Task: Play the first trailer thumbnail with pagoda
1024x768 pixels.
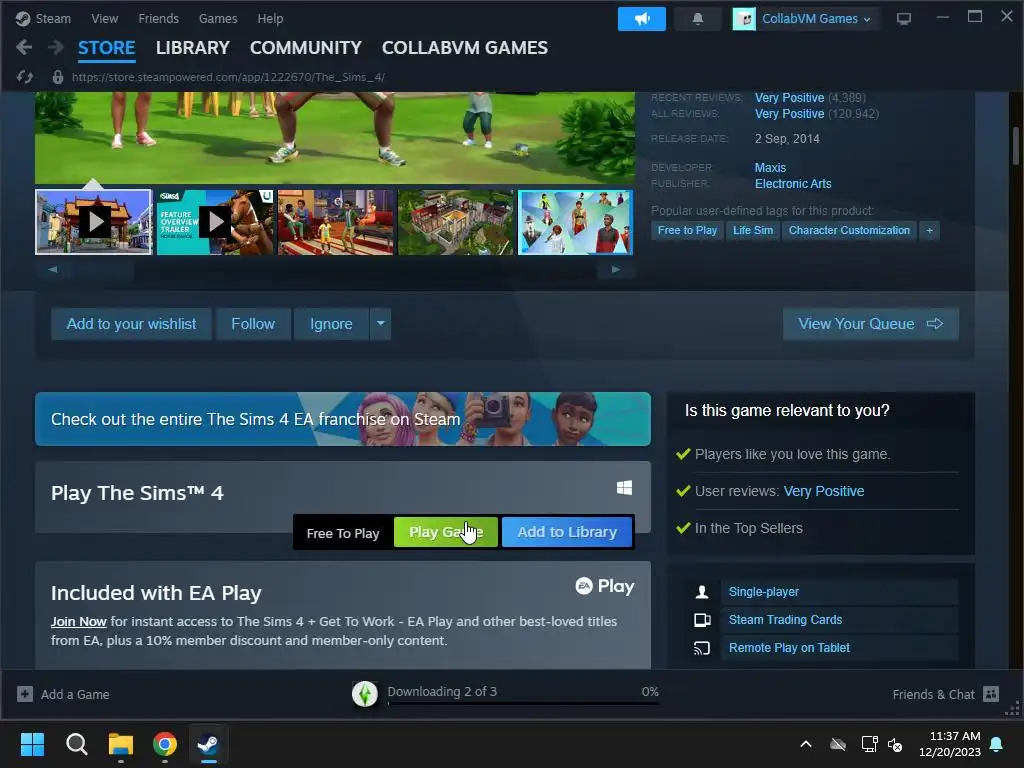Action: pos(93,222)
